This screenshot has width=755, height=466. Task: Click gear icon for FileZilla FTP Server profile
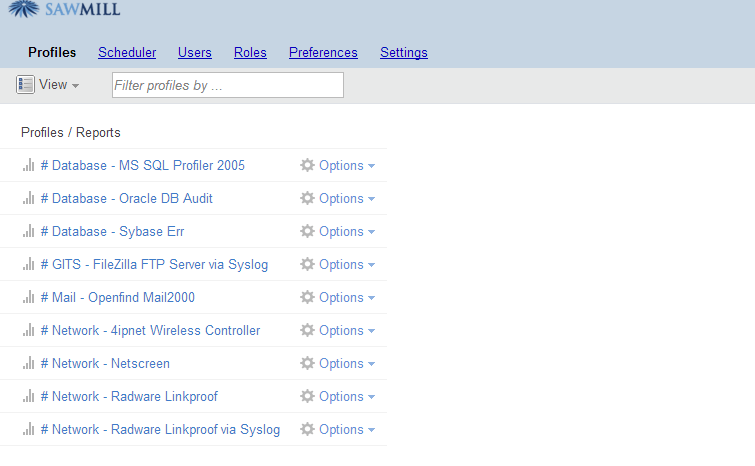307,265
